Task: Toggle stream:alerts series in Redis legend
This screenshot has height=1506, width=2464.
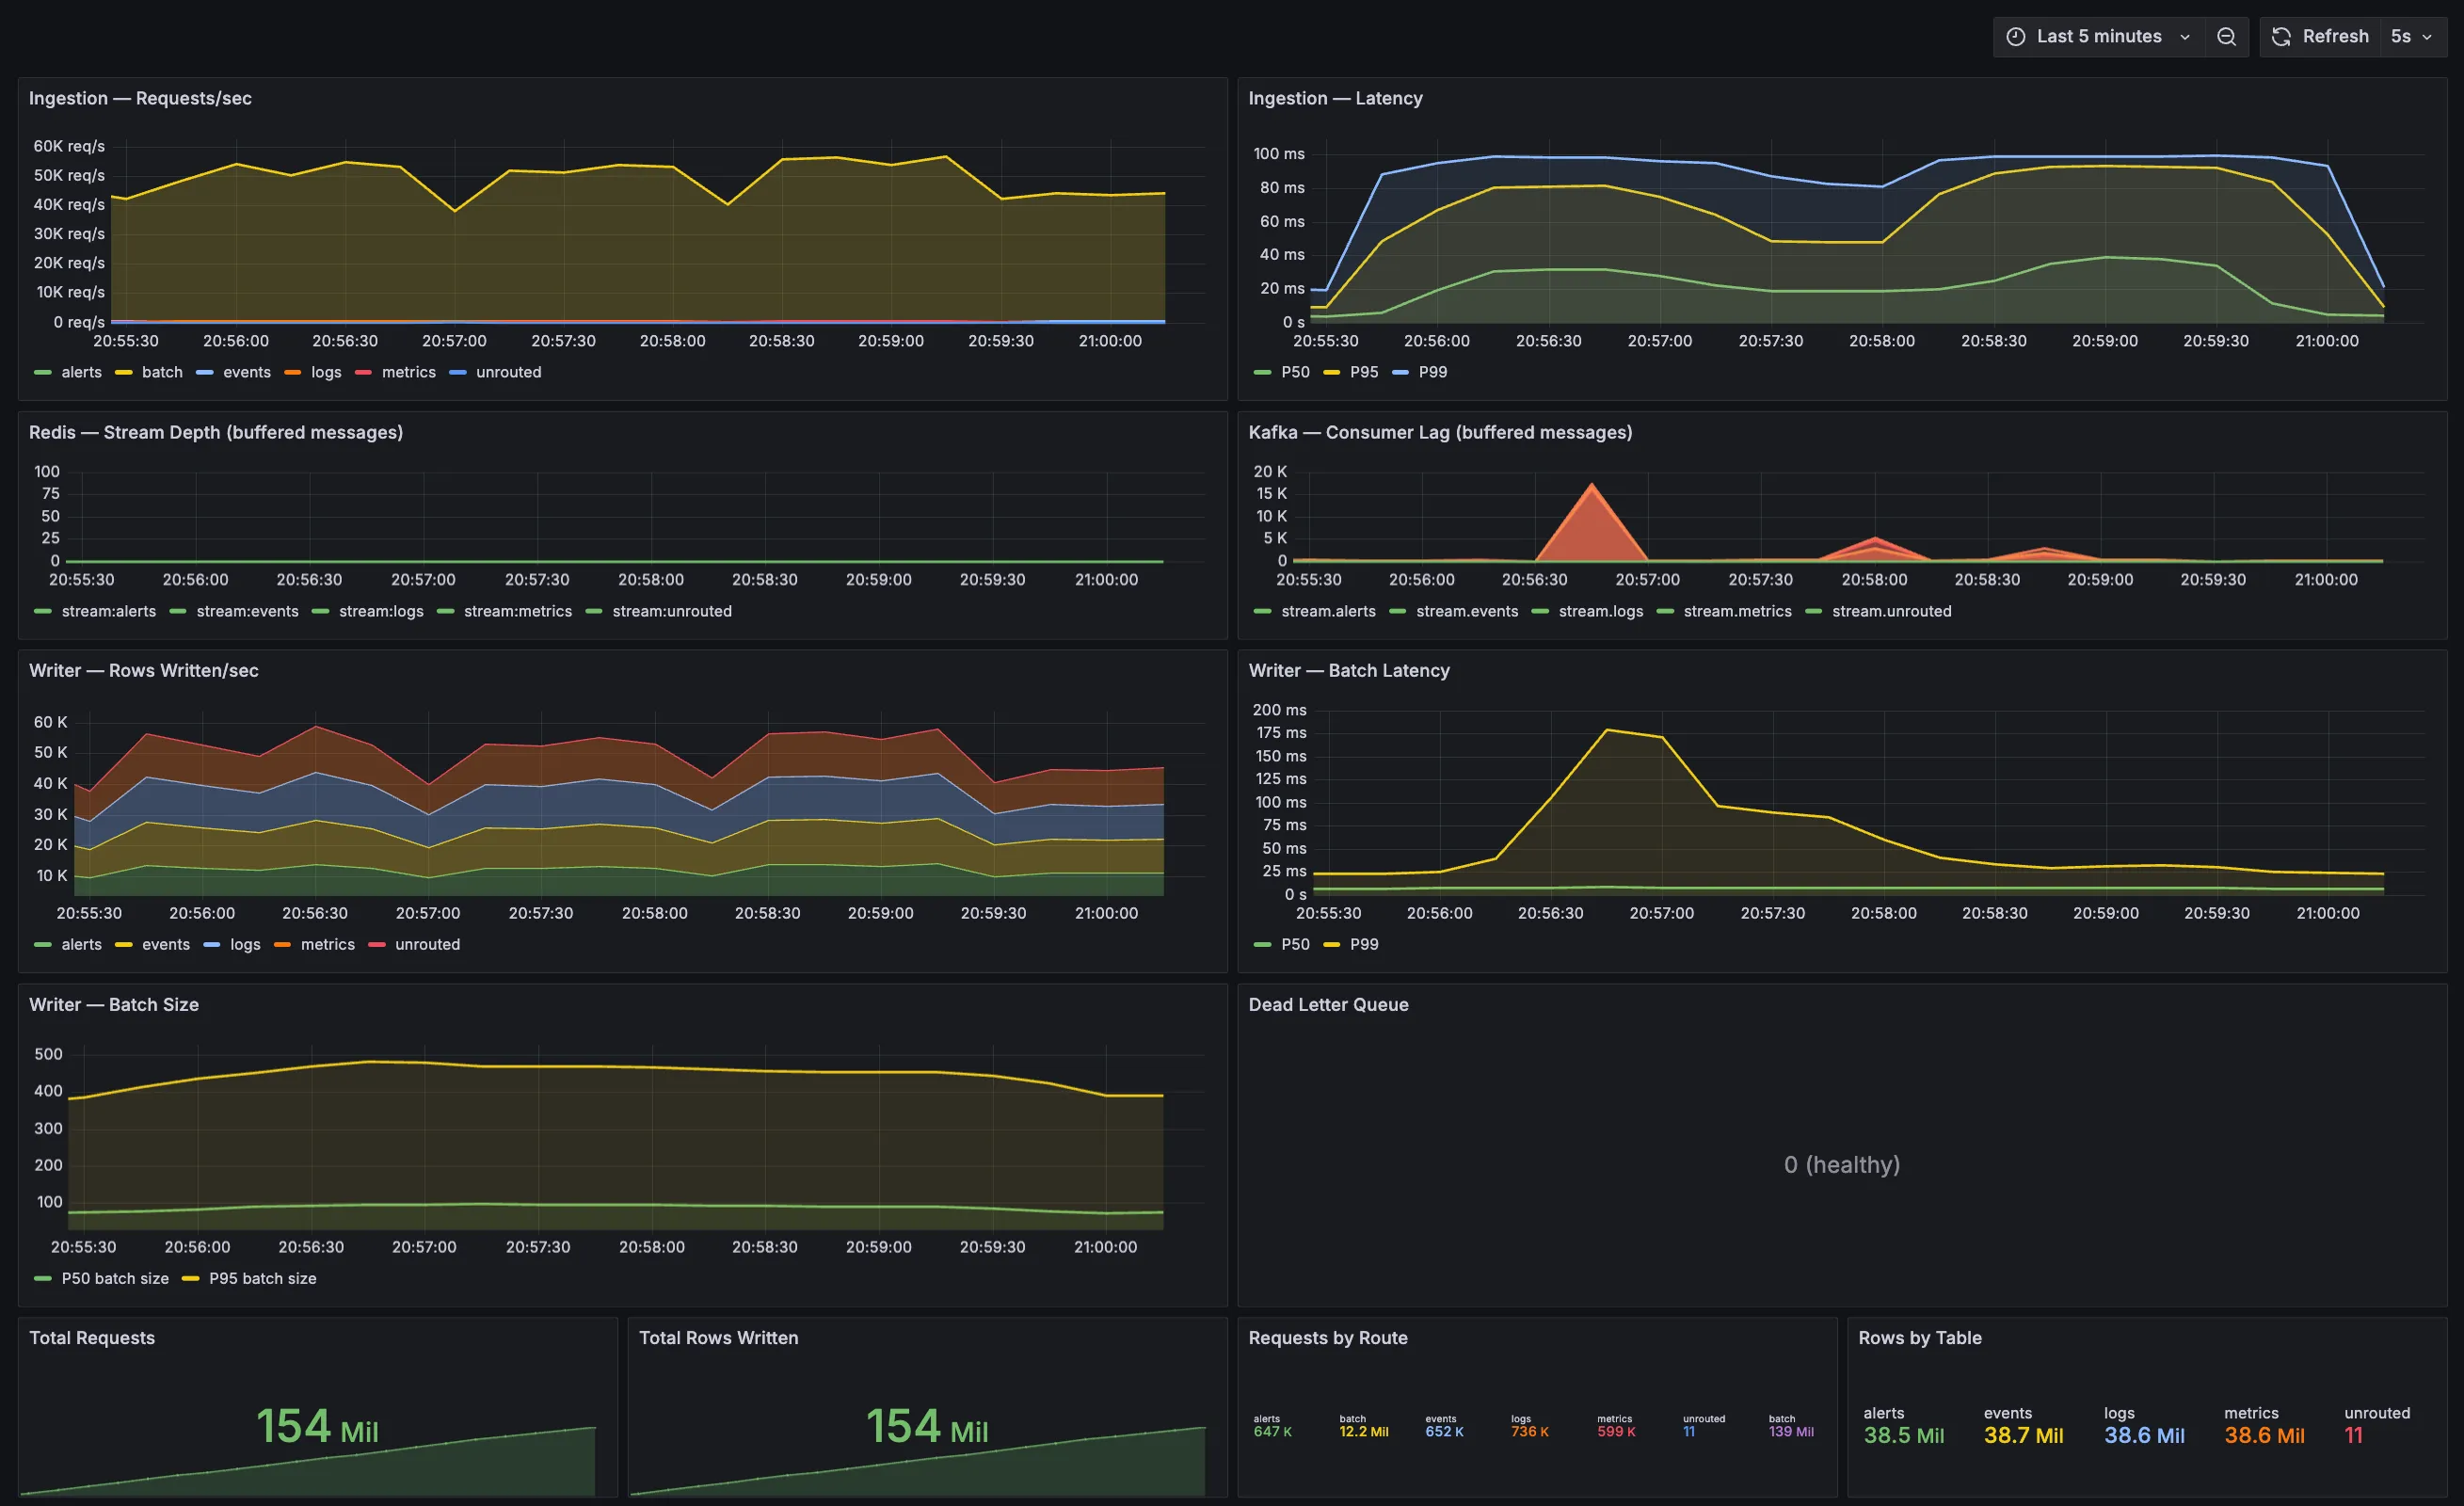Action: [x=109, y=611]
